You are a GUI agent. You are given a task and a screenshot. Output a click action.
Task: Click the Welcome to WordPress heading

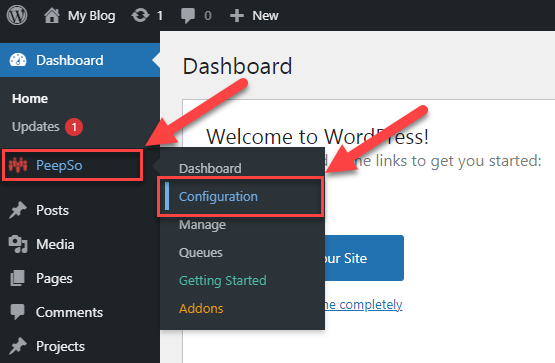[317, 137]
